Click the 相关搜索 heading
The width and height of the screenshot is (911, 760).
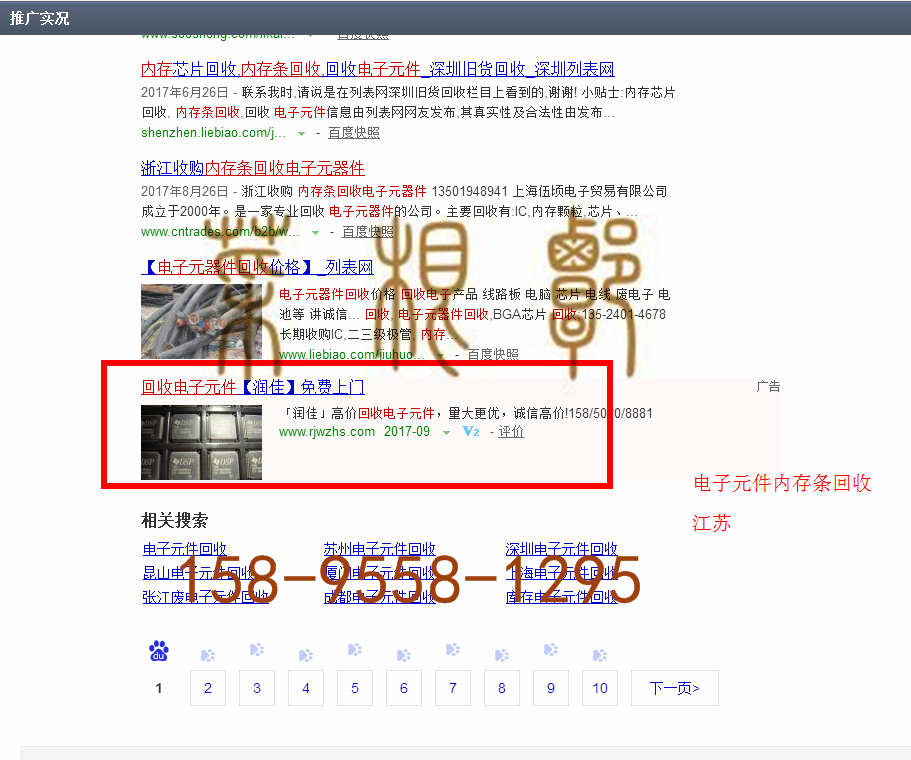coord(174,520)
